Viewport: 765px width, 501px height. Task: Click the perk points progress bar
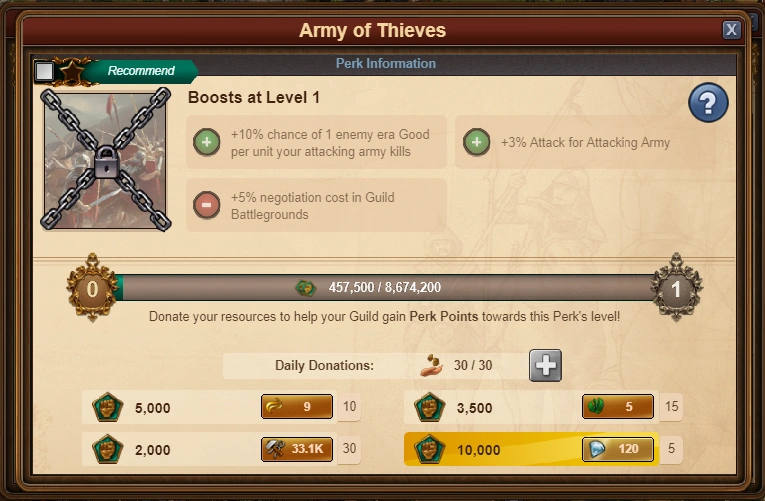coord(385,287)
